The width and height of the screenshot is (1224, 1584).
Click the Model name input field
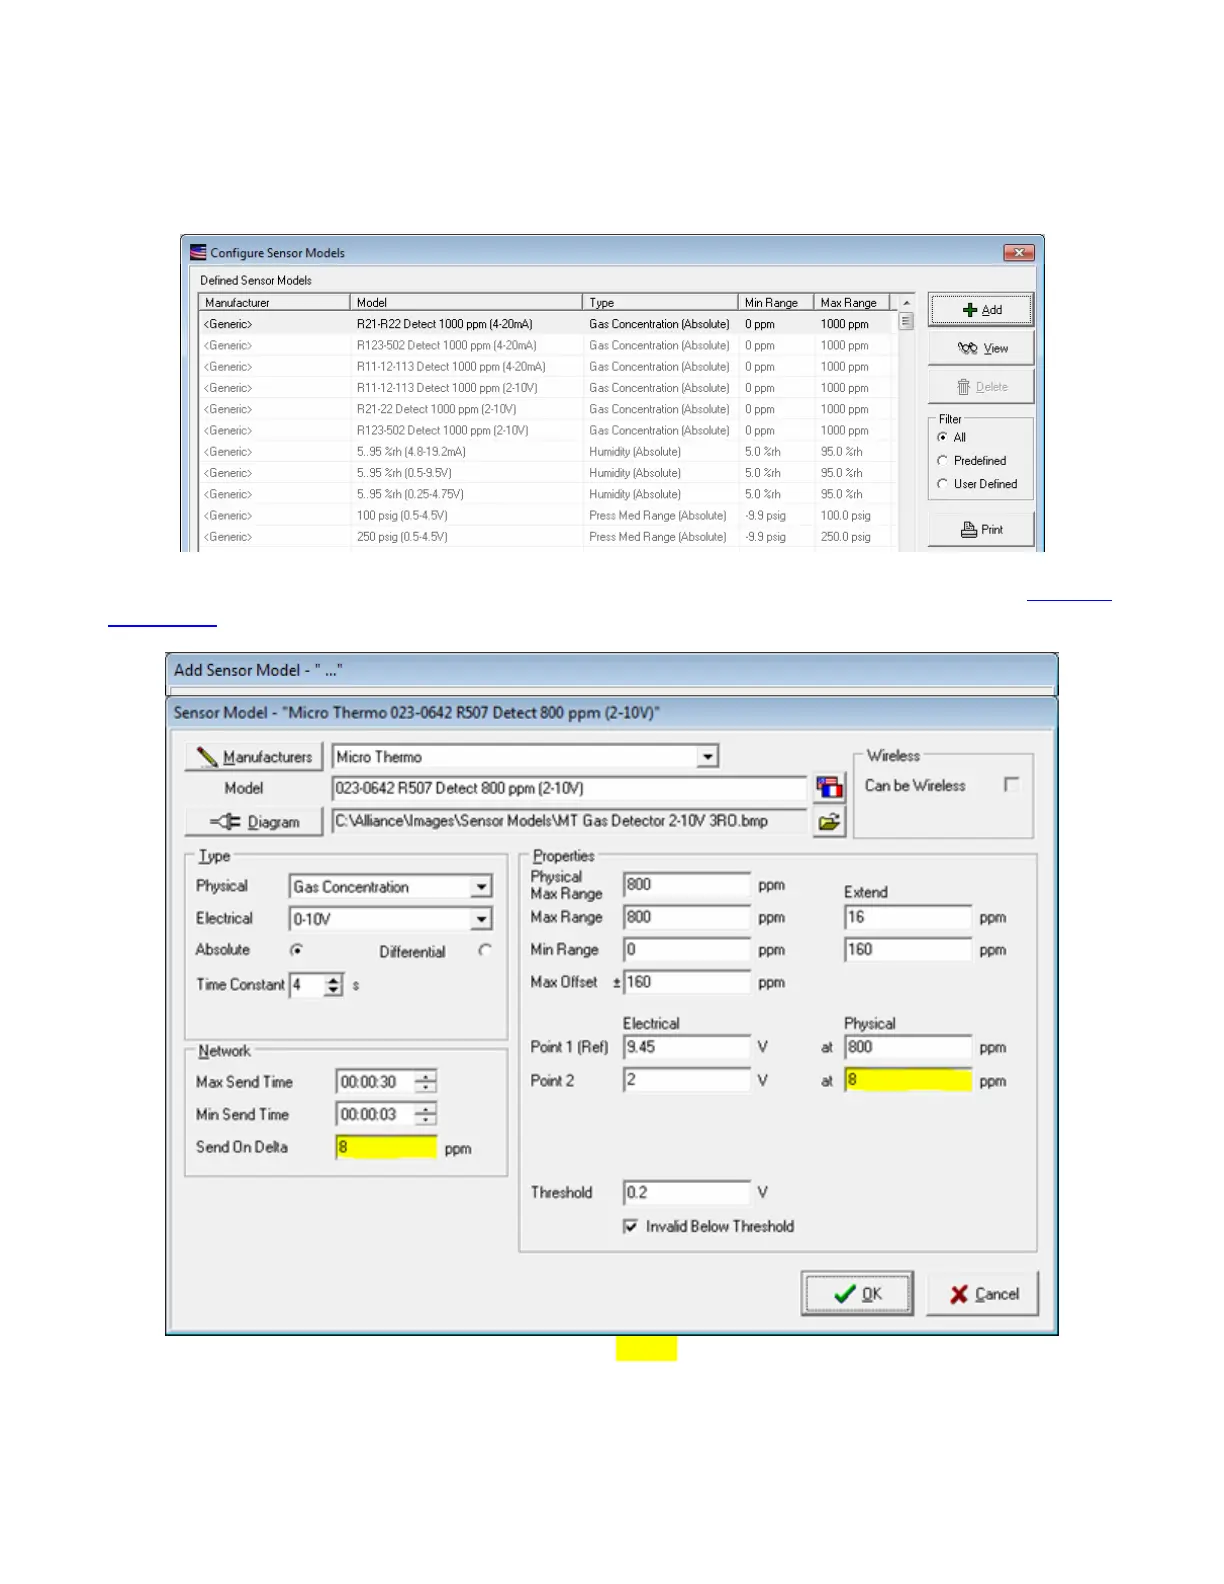coord(568,789)
